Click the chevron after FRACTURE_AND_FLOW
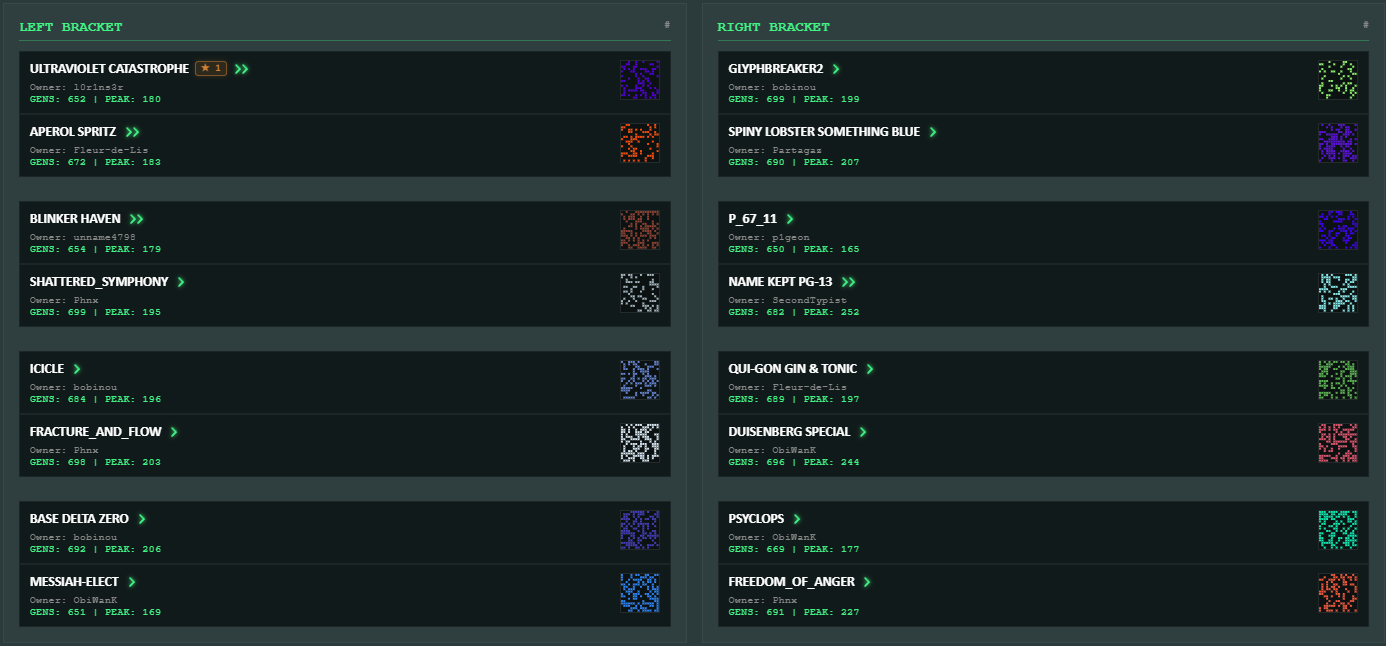1386x646 pixels. 174,432
